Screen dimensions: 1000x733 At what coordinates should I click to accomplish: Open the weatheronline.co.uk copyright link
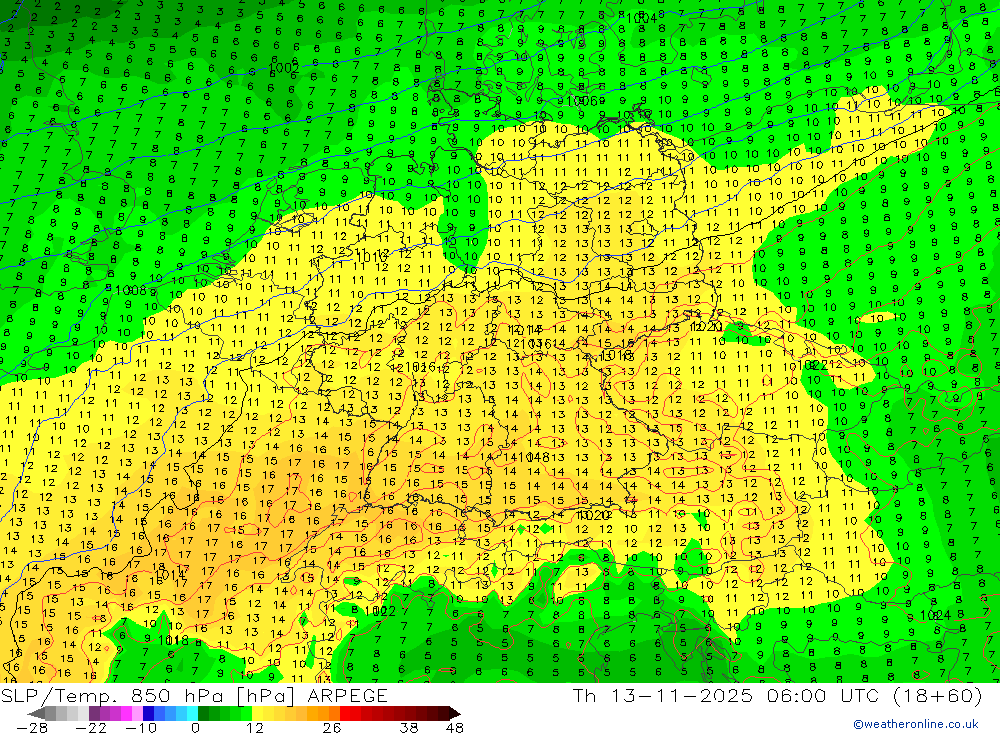pyautogui.click(x=916, y=724)
